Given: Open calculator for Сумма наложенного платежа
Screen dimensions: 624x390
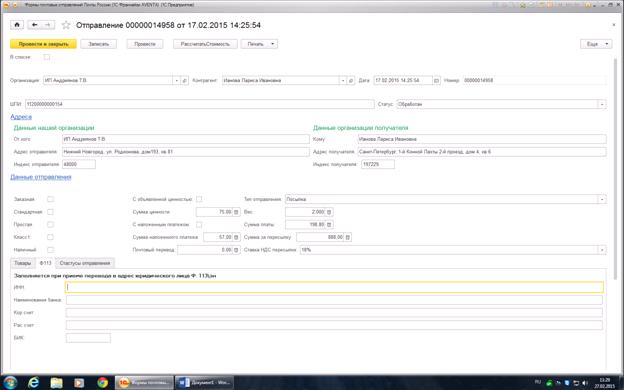Looking at the screenshot, I should [x=236, y=237].
